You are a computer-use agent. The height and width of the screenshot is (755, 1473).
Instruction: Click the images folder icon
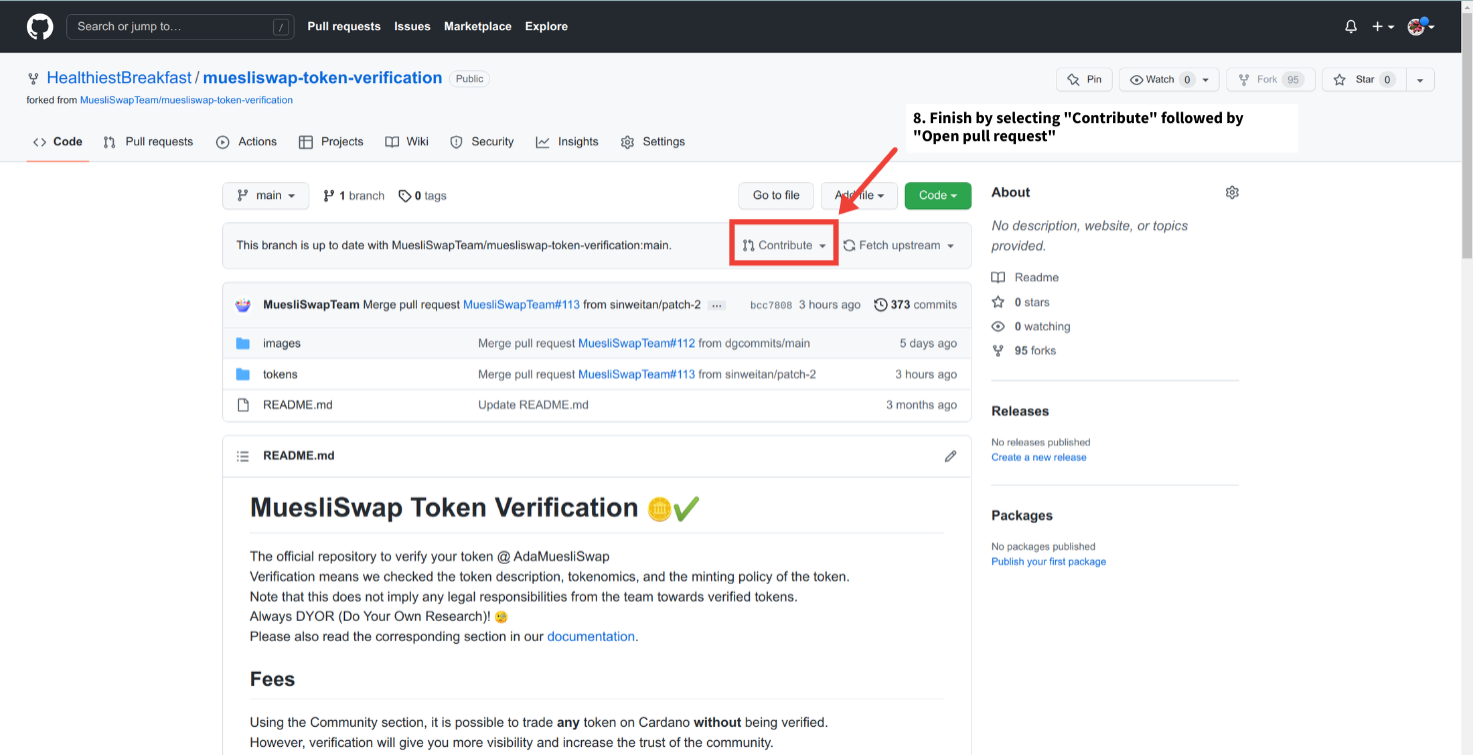(x=242, y=343)
